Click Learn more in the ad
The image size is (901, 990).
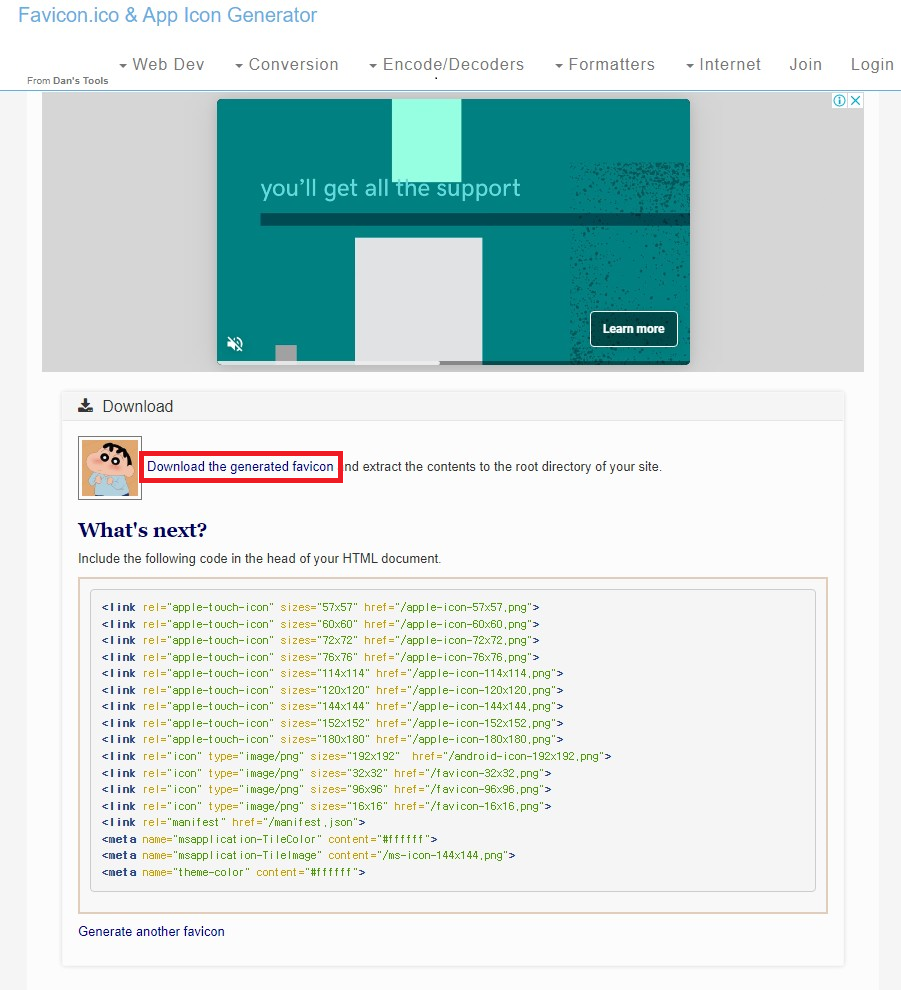click(x=633, y=329)
